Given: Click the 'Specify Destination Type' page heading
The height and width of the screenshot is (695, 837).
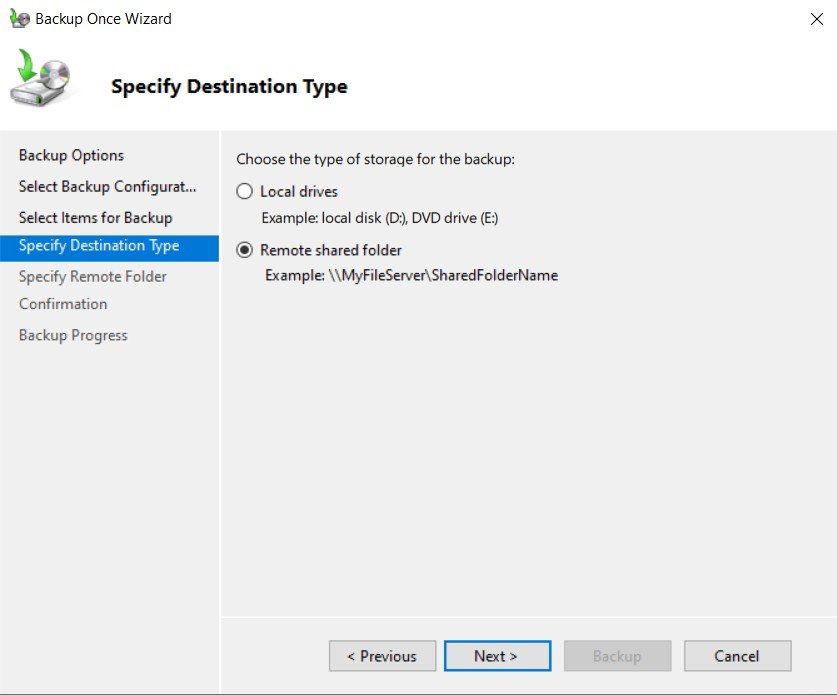Looking at the screenshot, I should (229, 86).
